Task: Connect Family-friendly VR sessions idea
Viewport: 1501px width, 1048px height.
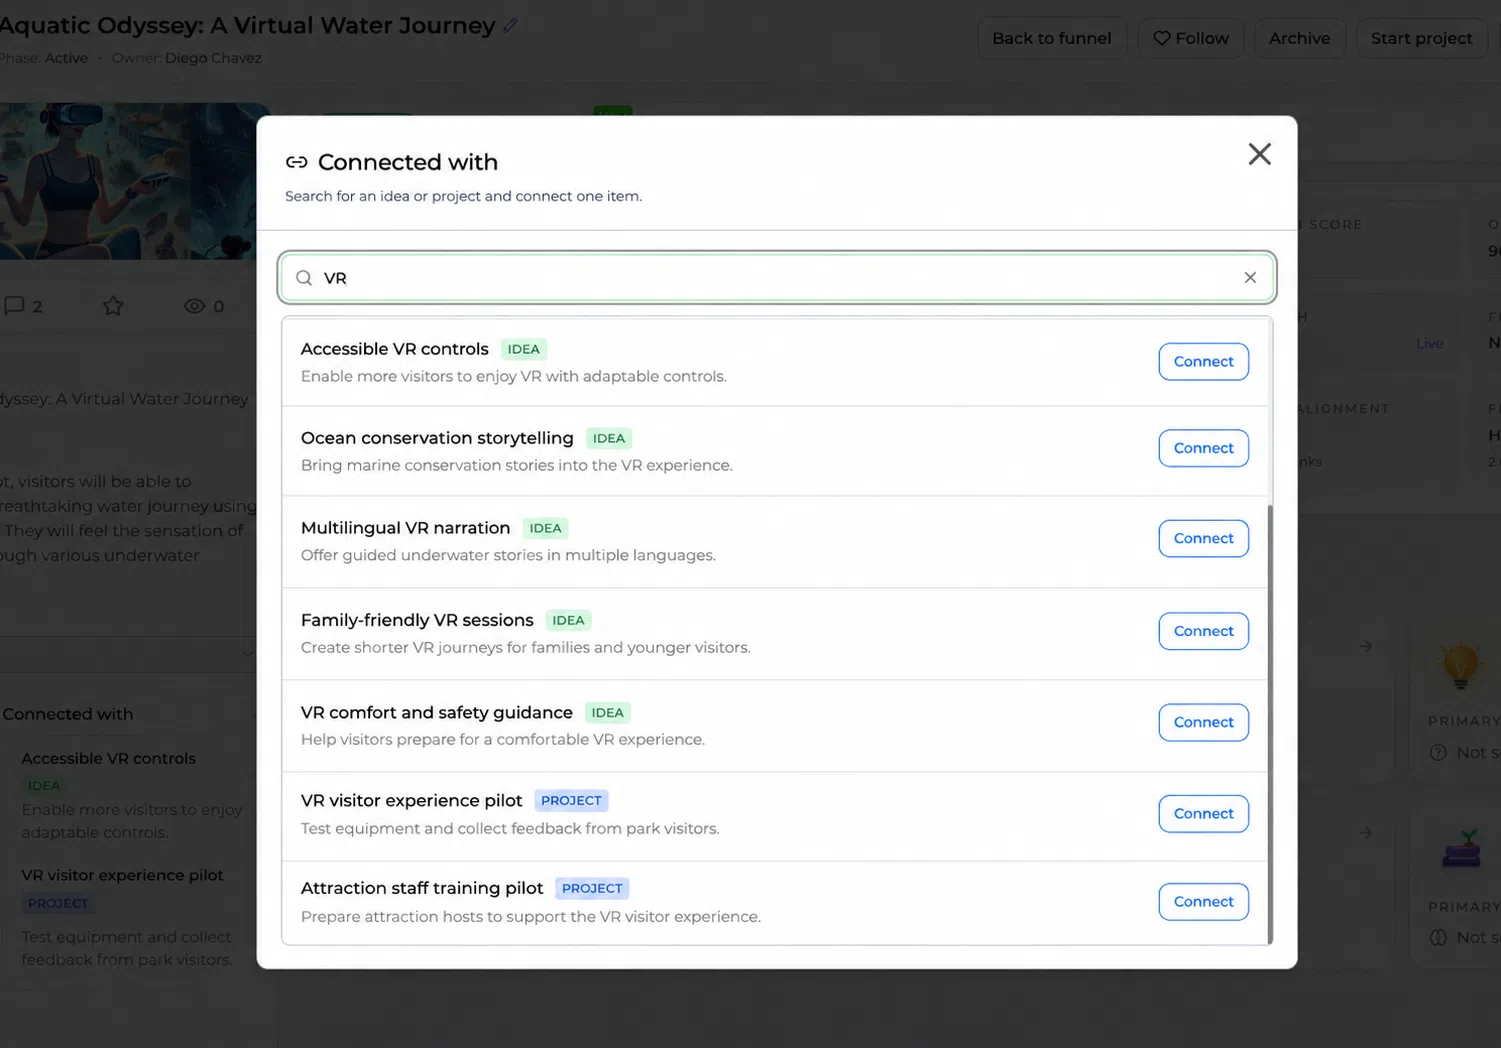Action: [1203, 631]
